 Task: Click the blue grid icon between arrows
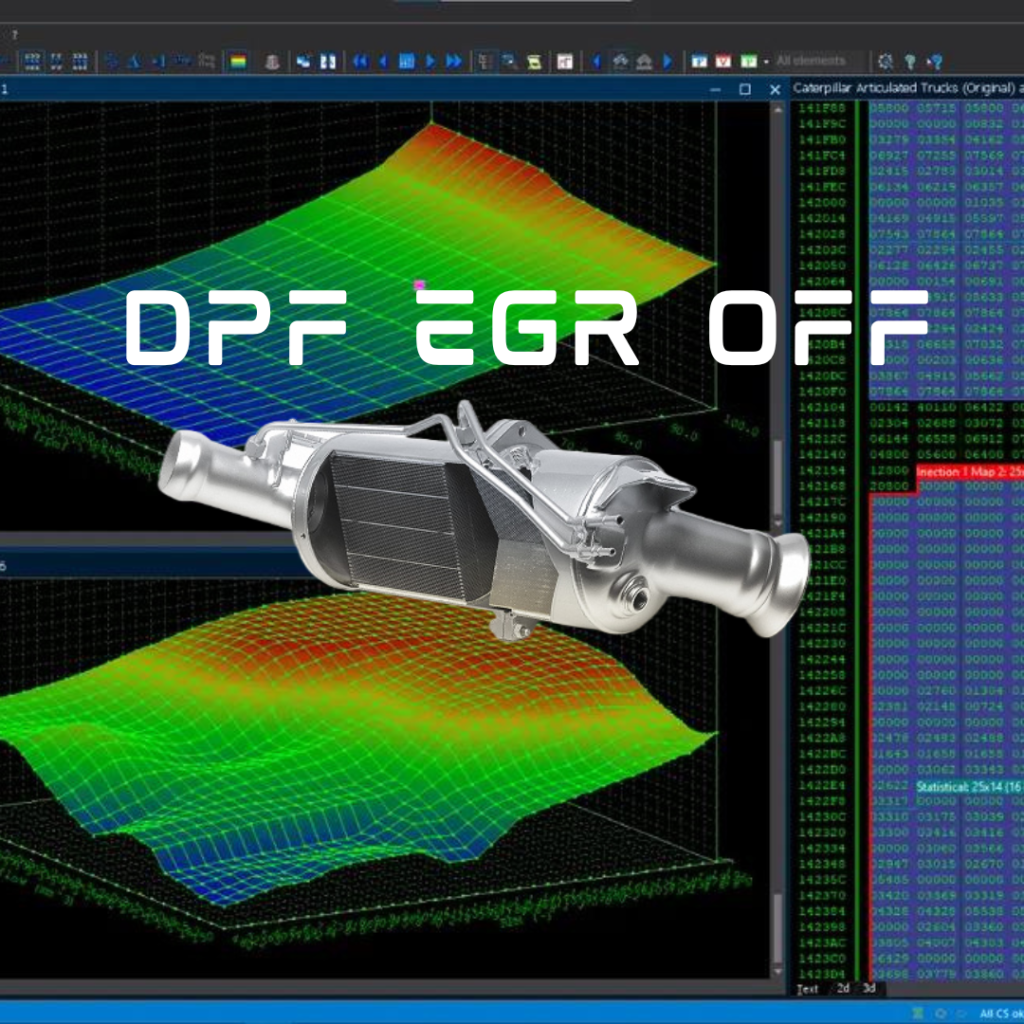click(407, 61)
